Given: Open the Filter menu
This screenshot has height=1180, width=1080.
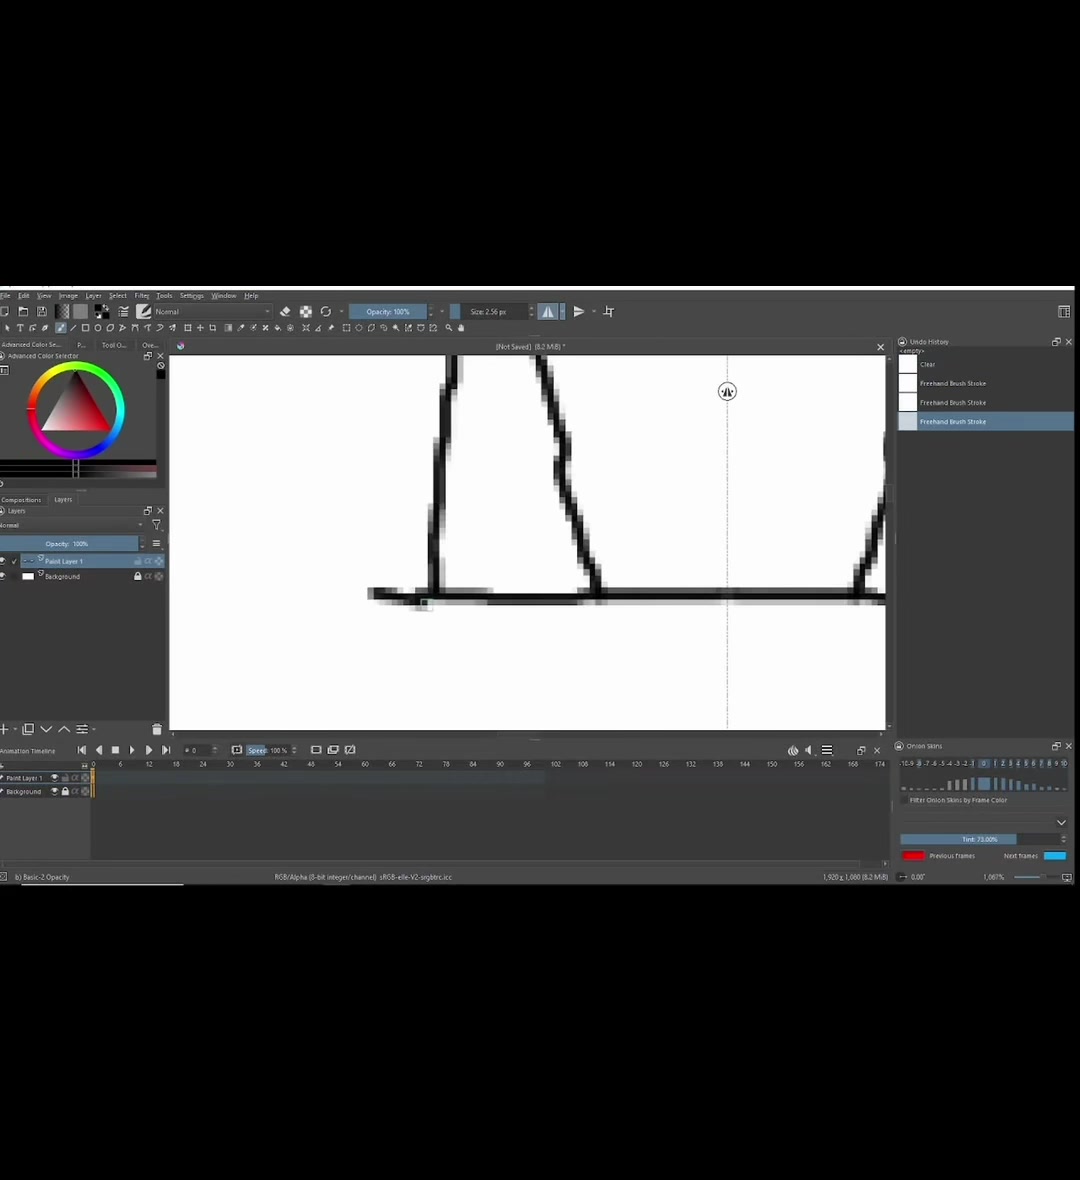Looking at the screenshot, I should coord(141,296).
